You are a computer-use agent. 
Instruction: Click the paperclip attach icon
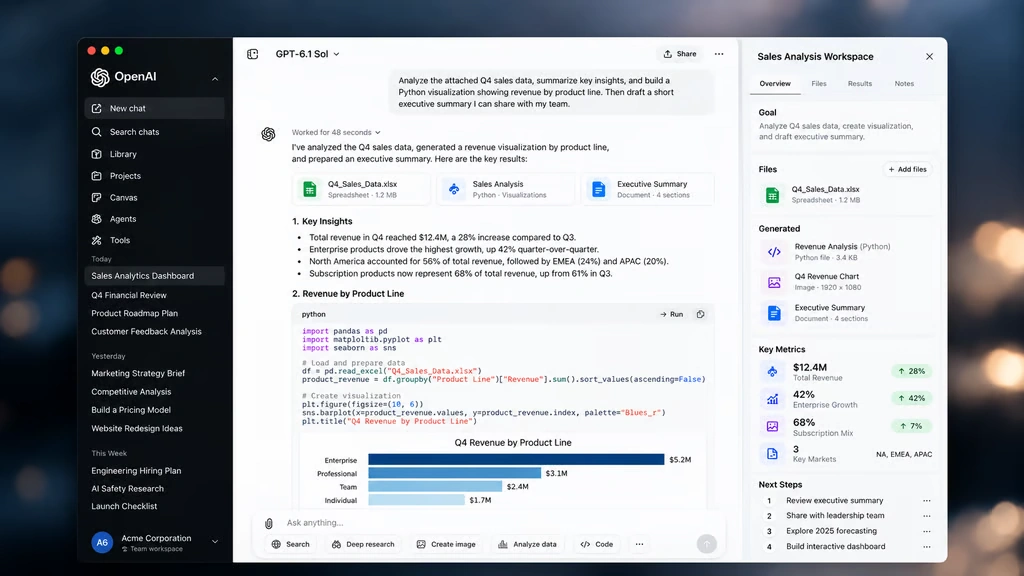[x=268, y=523]
